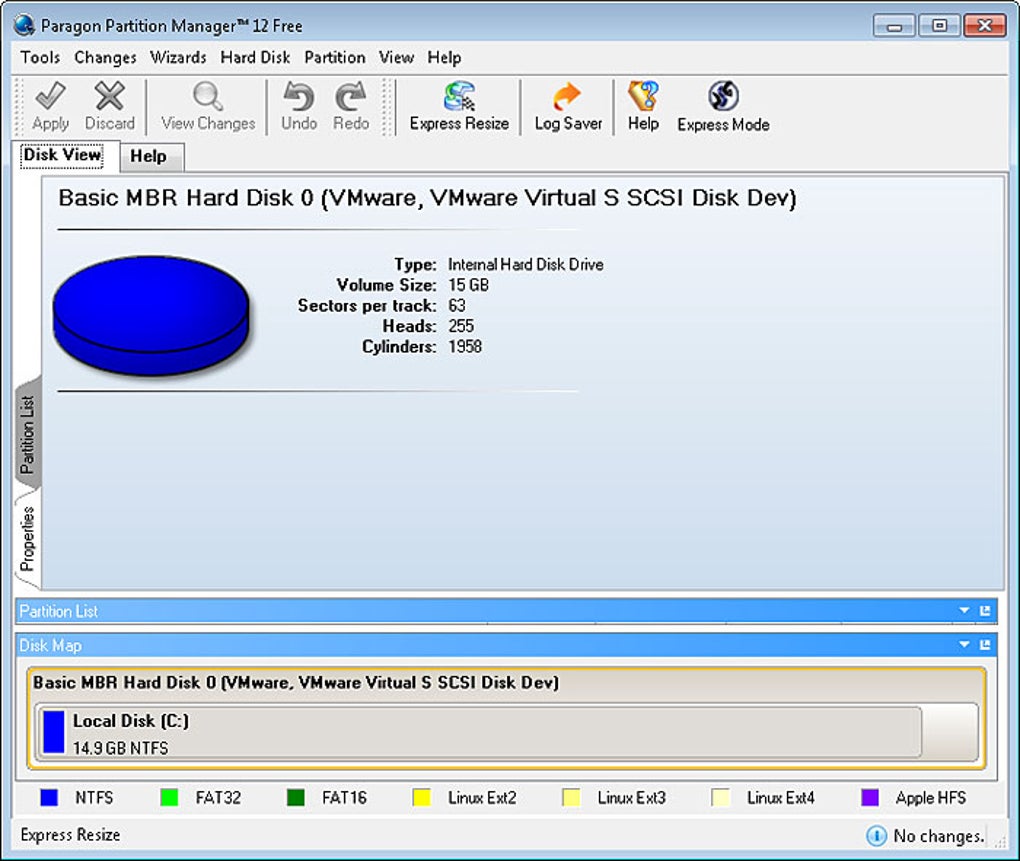Click the Heads value '255'

[x=461, y=325]
